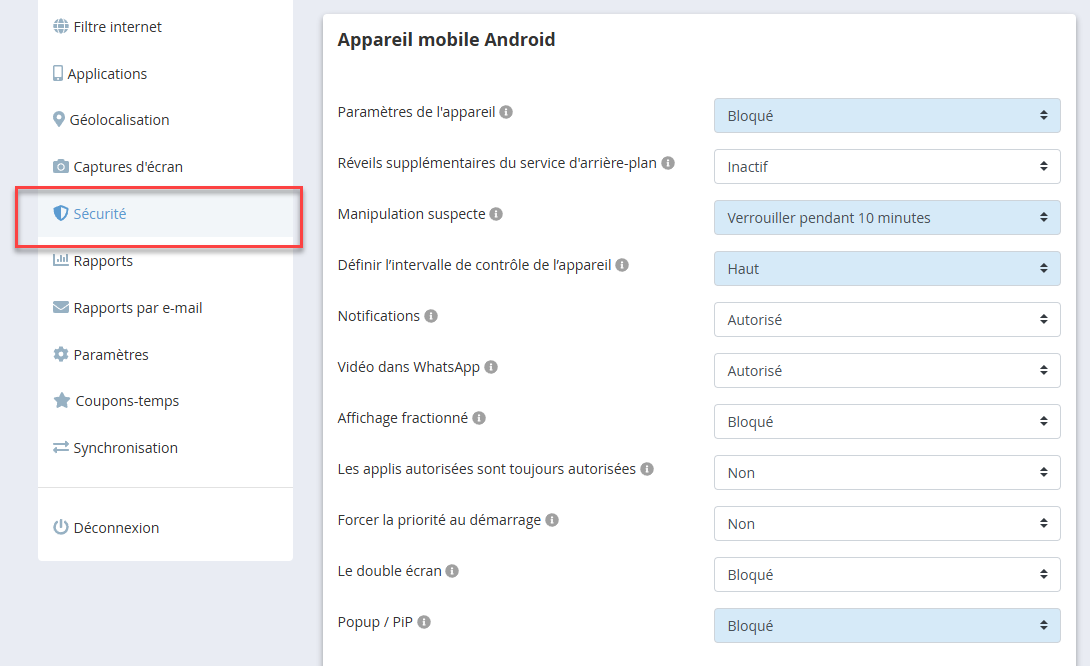Click the info icon beside Notifications

coord(431,316)
